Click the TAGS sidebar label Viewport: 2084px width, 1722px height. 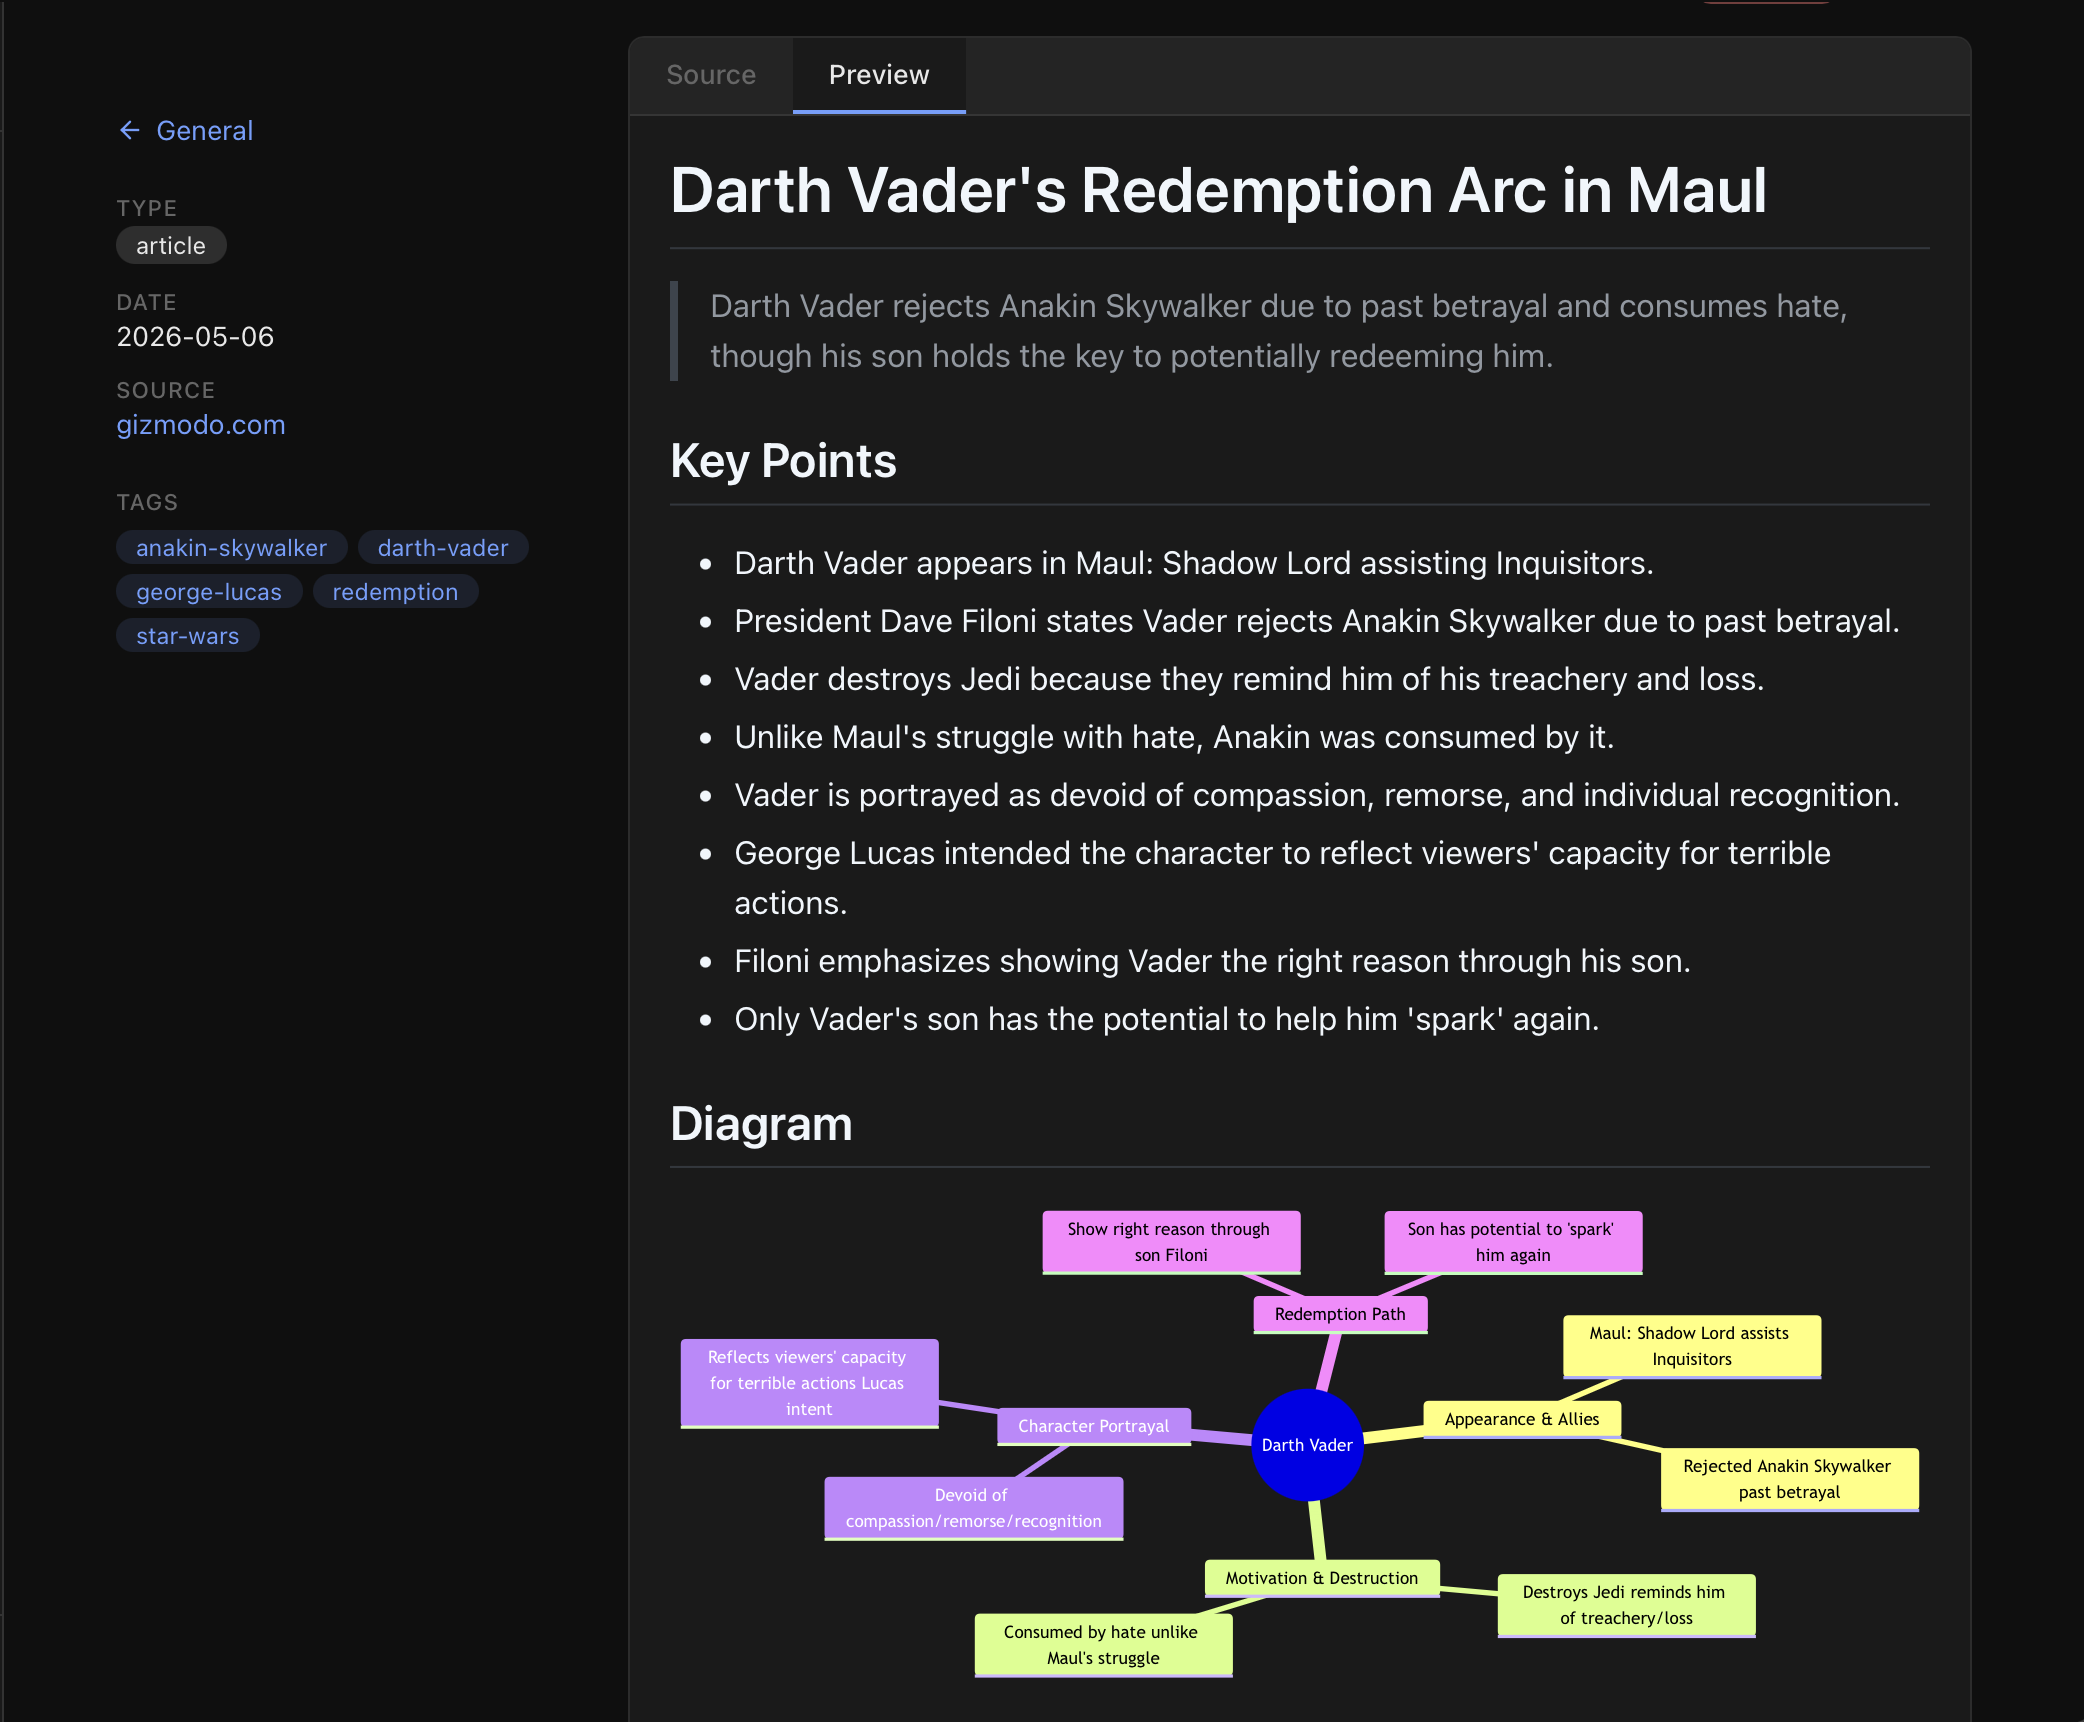(147, 502)
